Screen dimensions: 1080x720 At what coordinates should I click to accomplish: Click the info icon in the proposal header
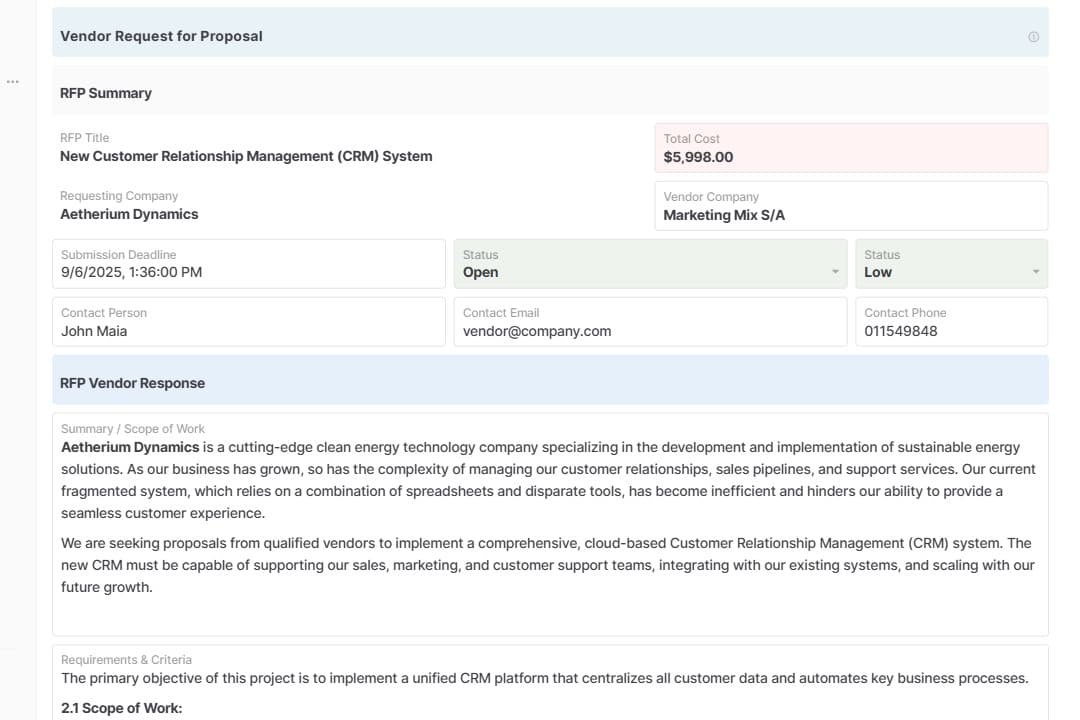click(1033, 37)
